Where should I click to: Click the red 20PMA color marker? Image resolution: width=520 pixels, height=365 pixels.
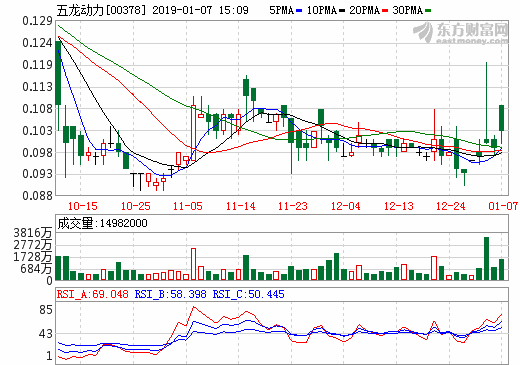point(385,11)
